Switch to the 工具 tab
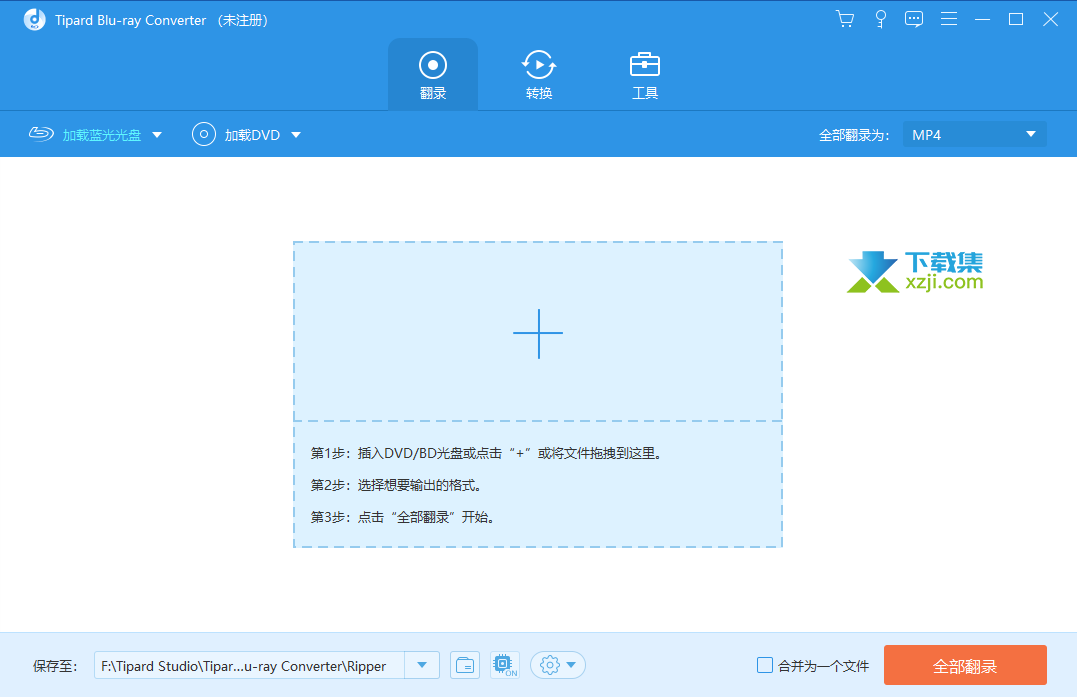 point(644,75)
